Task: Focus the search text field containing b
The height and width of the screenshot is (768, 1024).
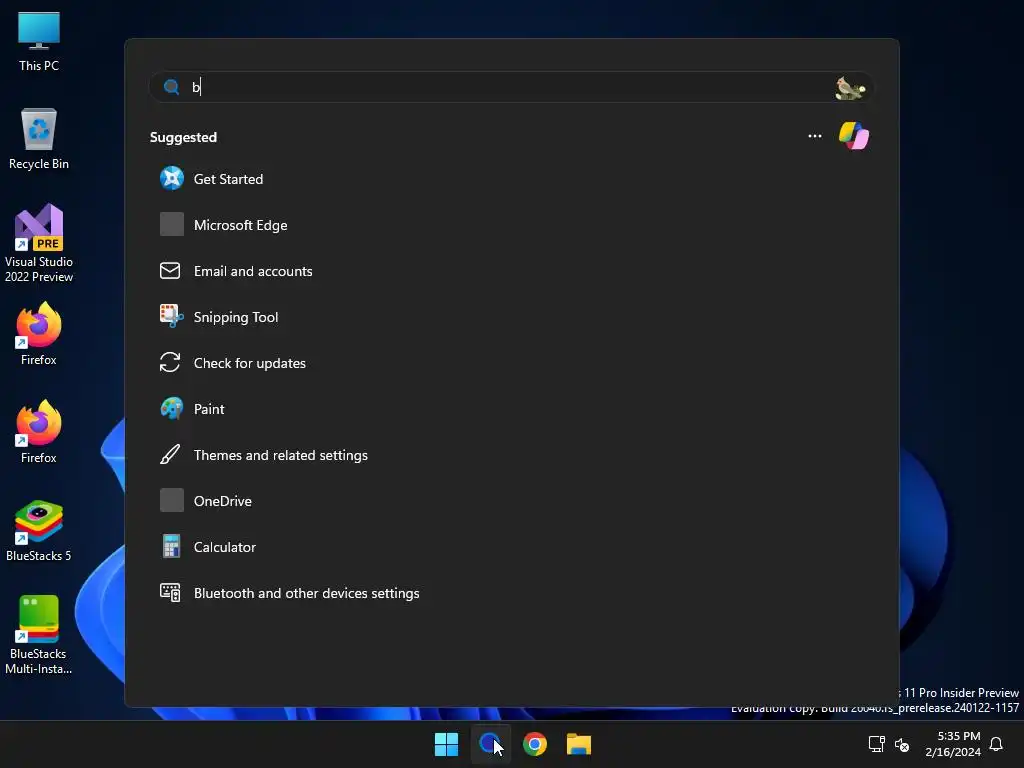Action: click(x=511, y=87)
